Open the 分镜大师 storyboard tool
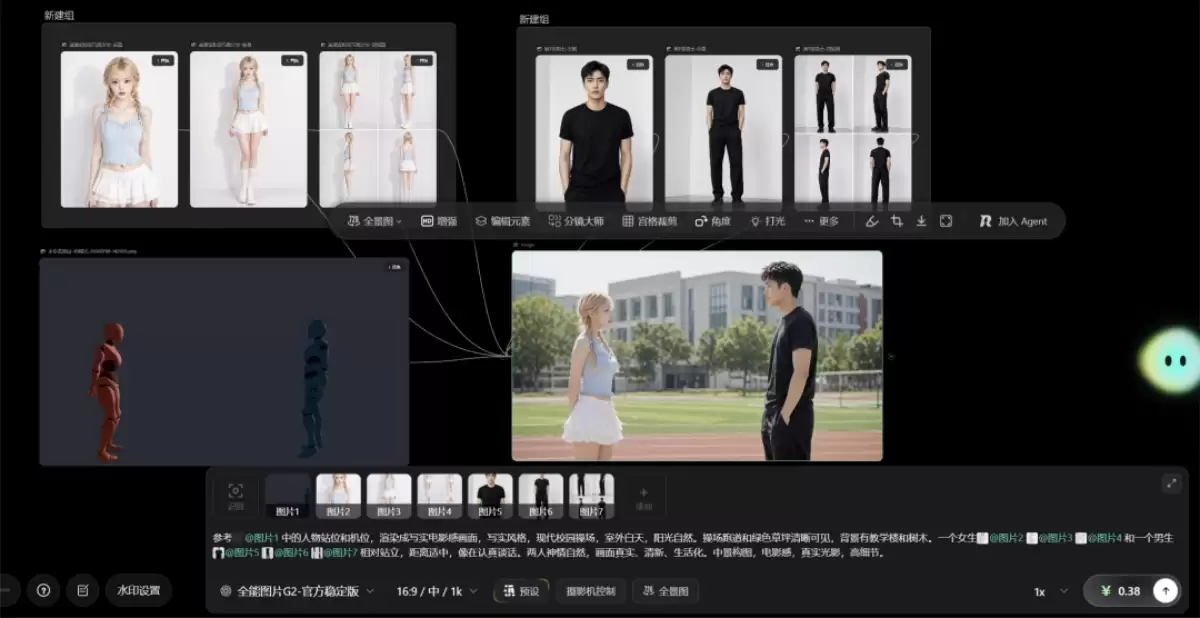 pos(575,221)
